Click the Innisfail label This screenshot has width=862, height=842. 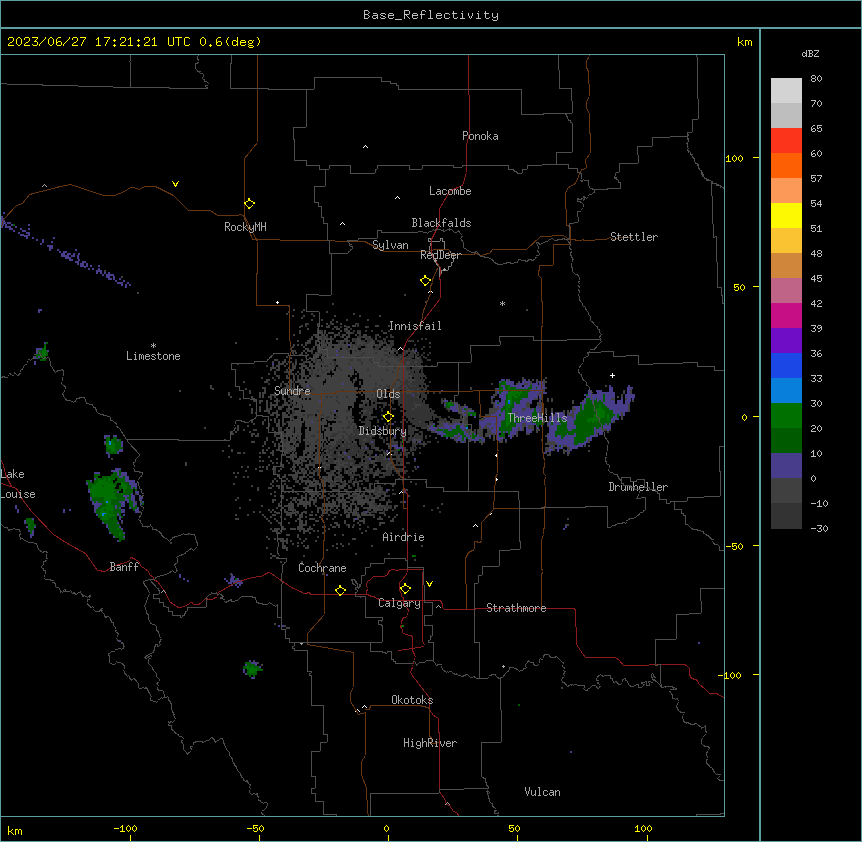click(415, 326)
